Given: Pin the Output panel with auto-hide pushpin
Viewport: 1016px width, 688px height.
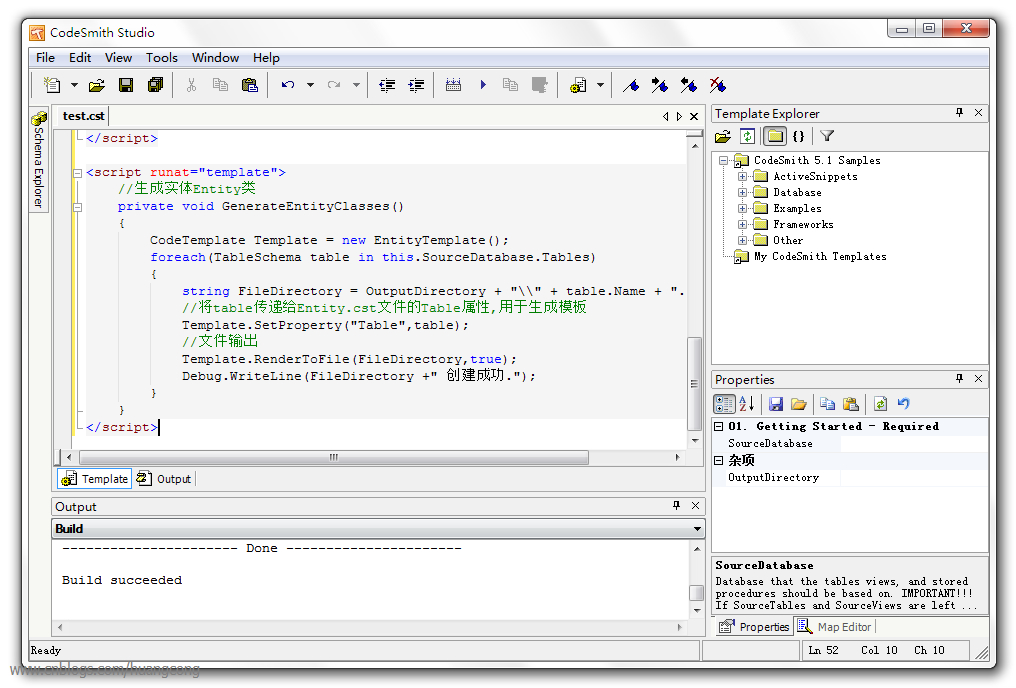Looking at the screenshot, I should coord(676,506).
